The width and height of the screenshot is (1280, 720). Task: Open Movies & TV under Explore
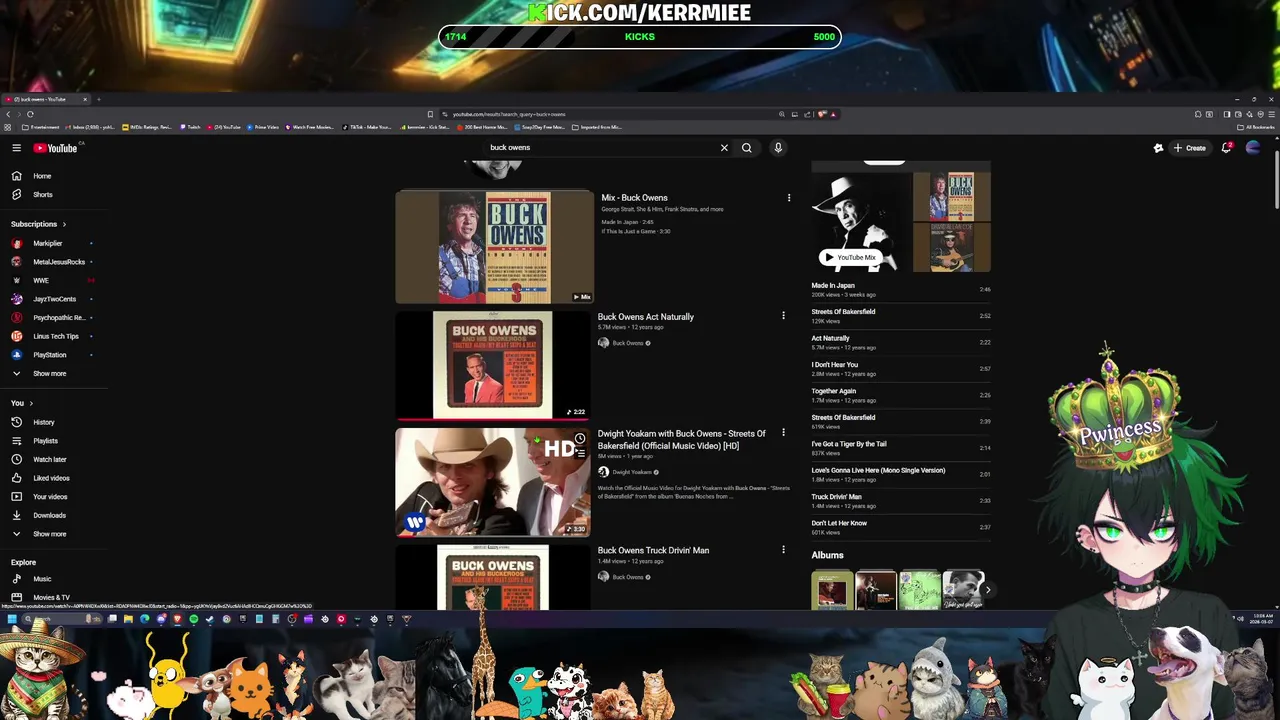[x=54, y=597]
